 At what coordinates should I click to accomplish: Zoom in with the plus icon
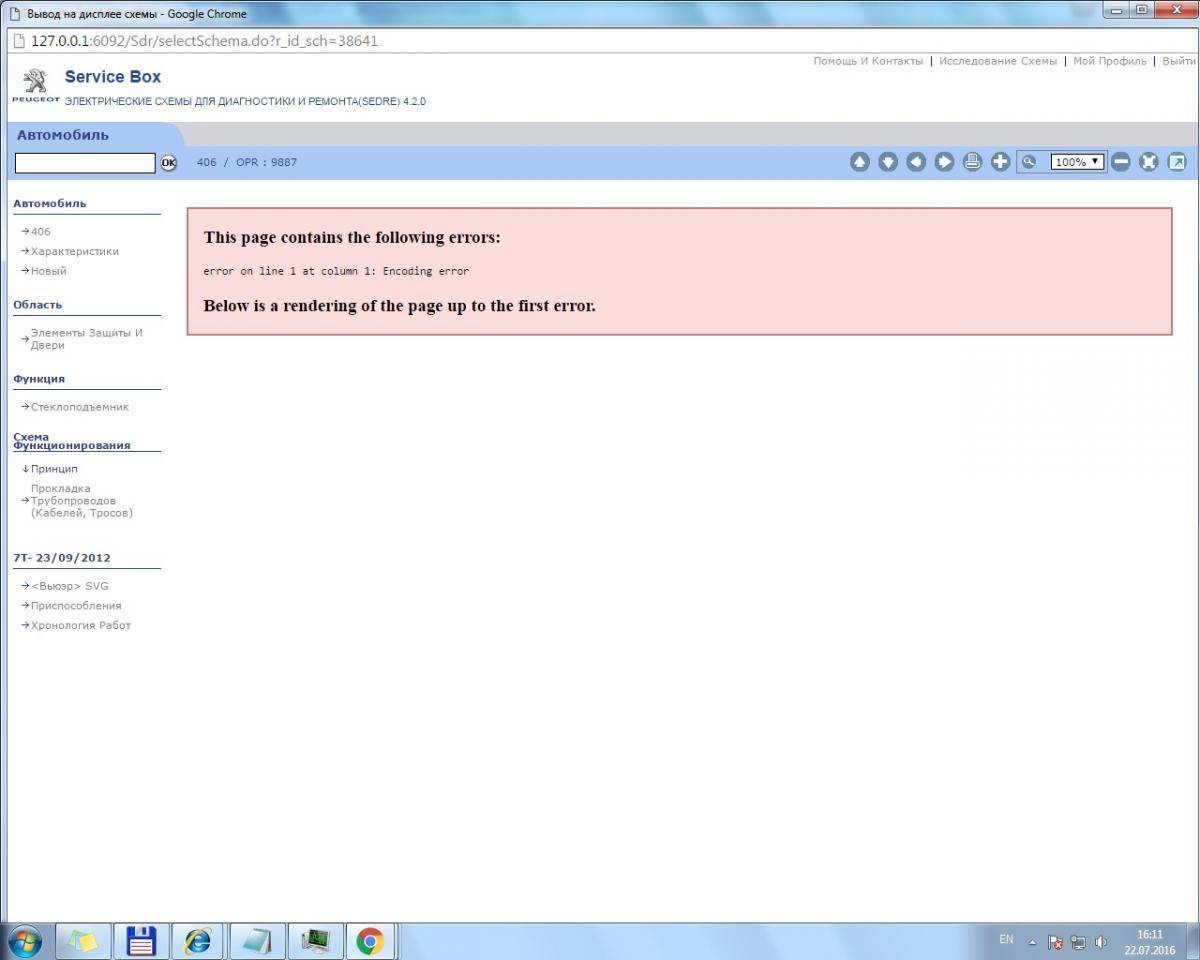point(1000,162)
